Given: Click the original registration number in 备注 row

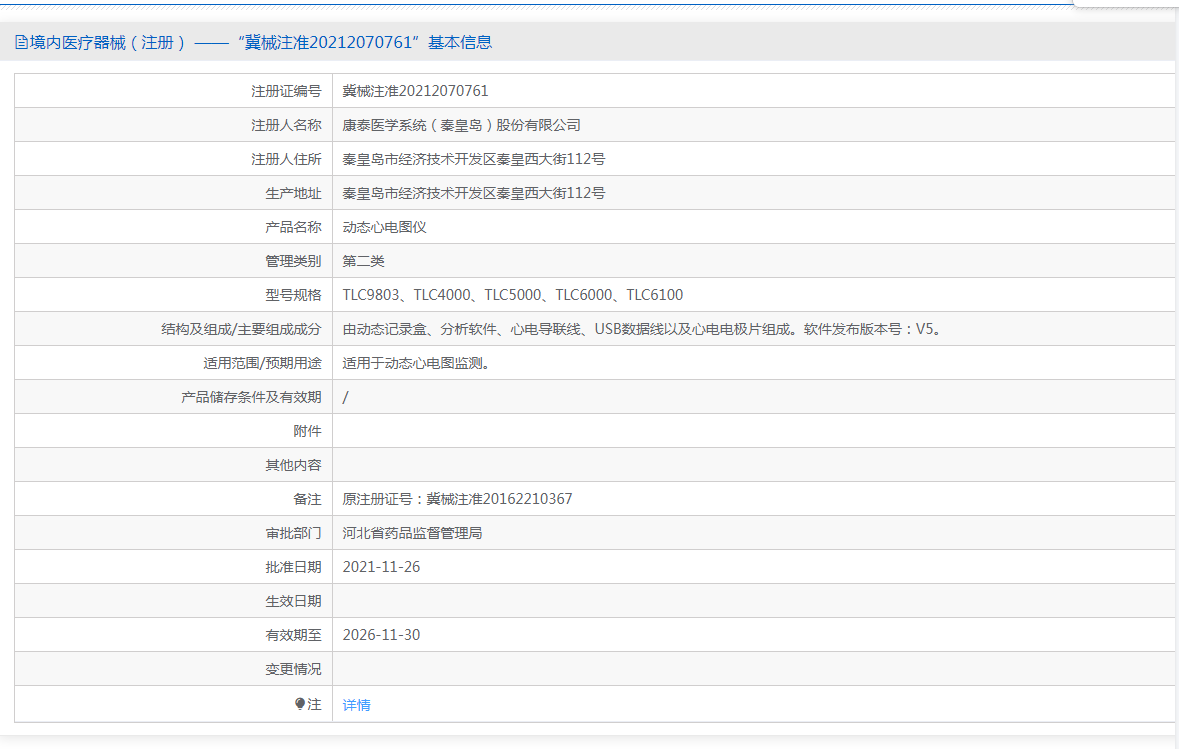Looking at the screenshot, I should [x=457, y=499].
